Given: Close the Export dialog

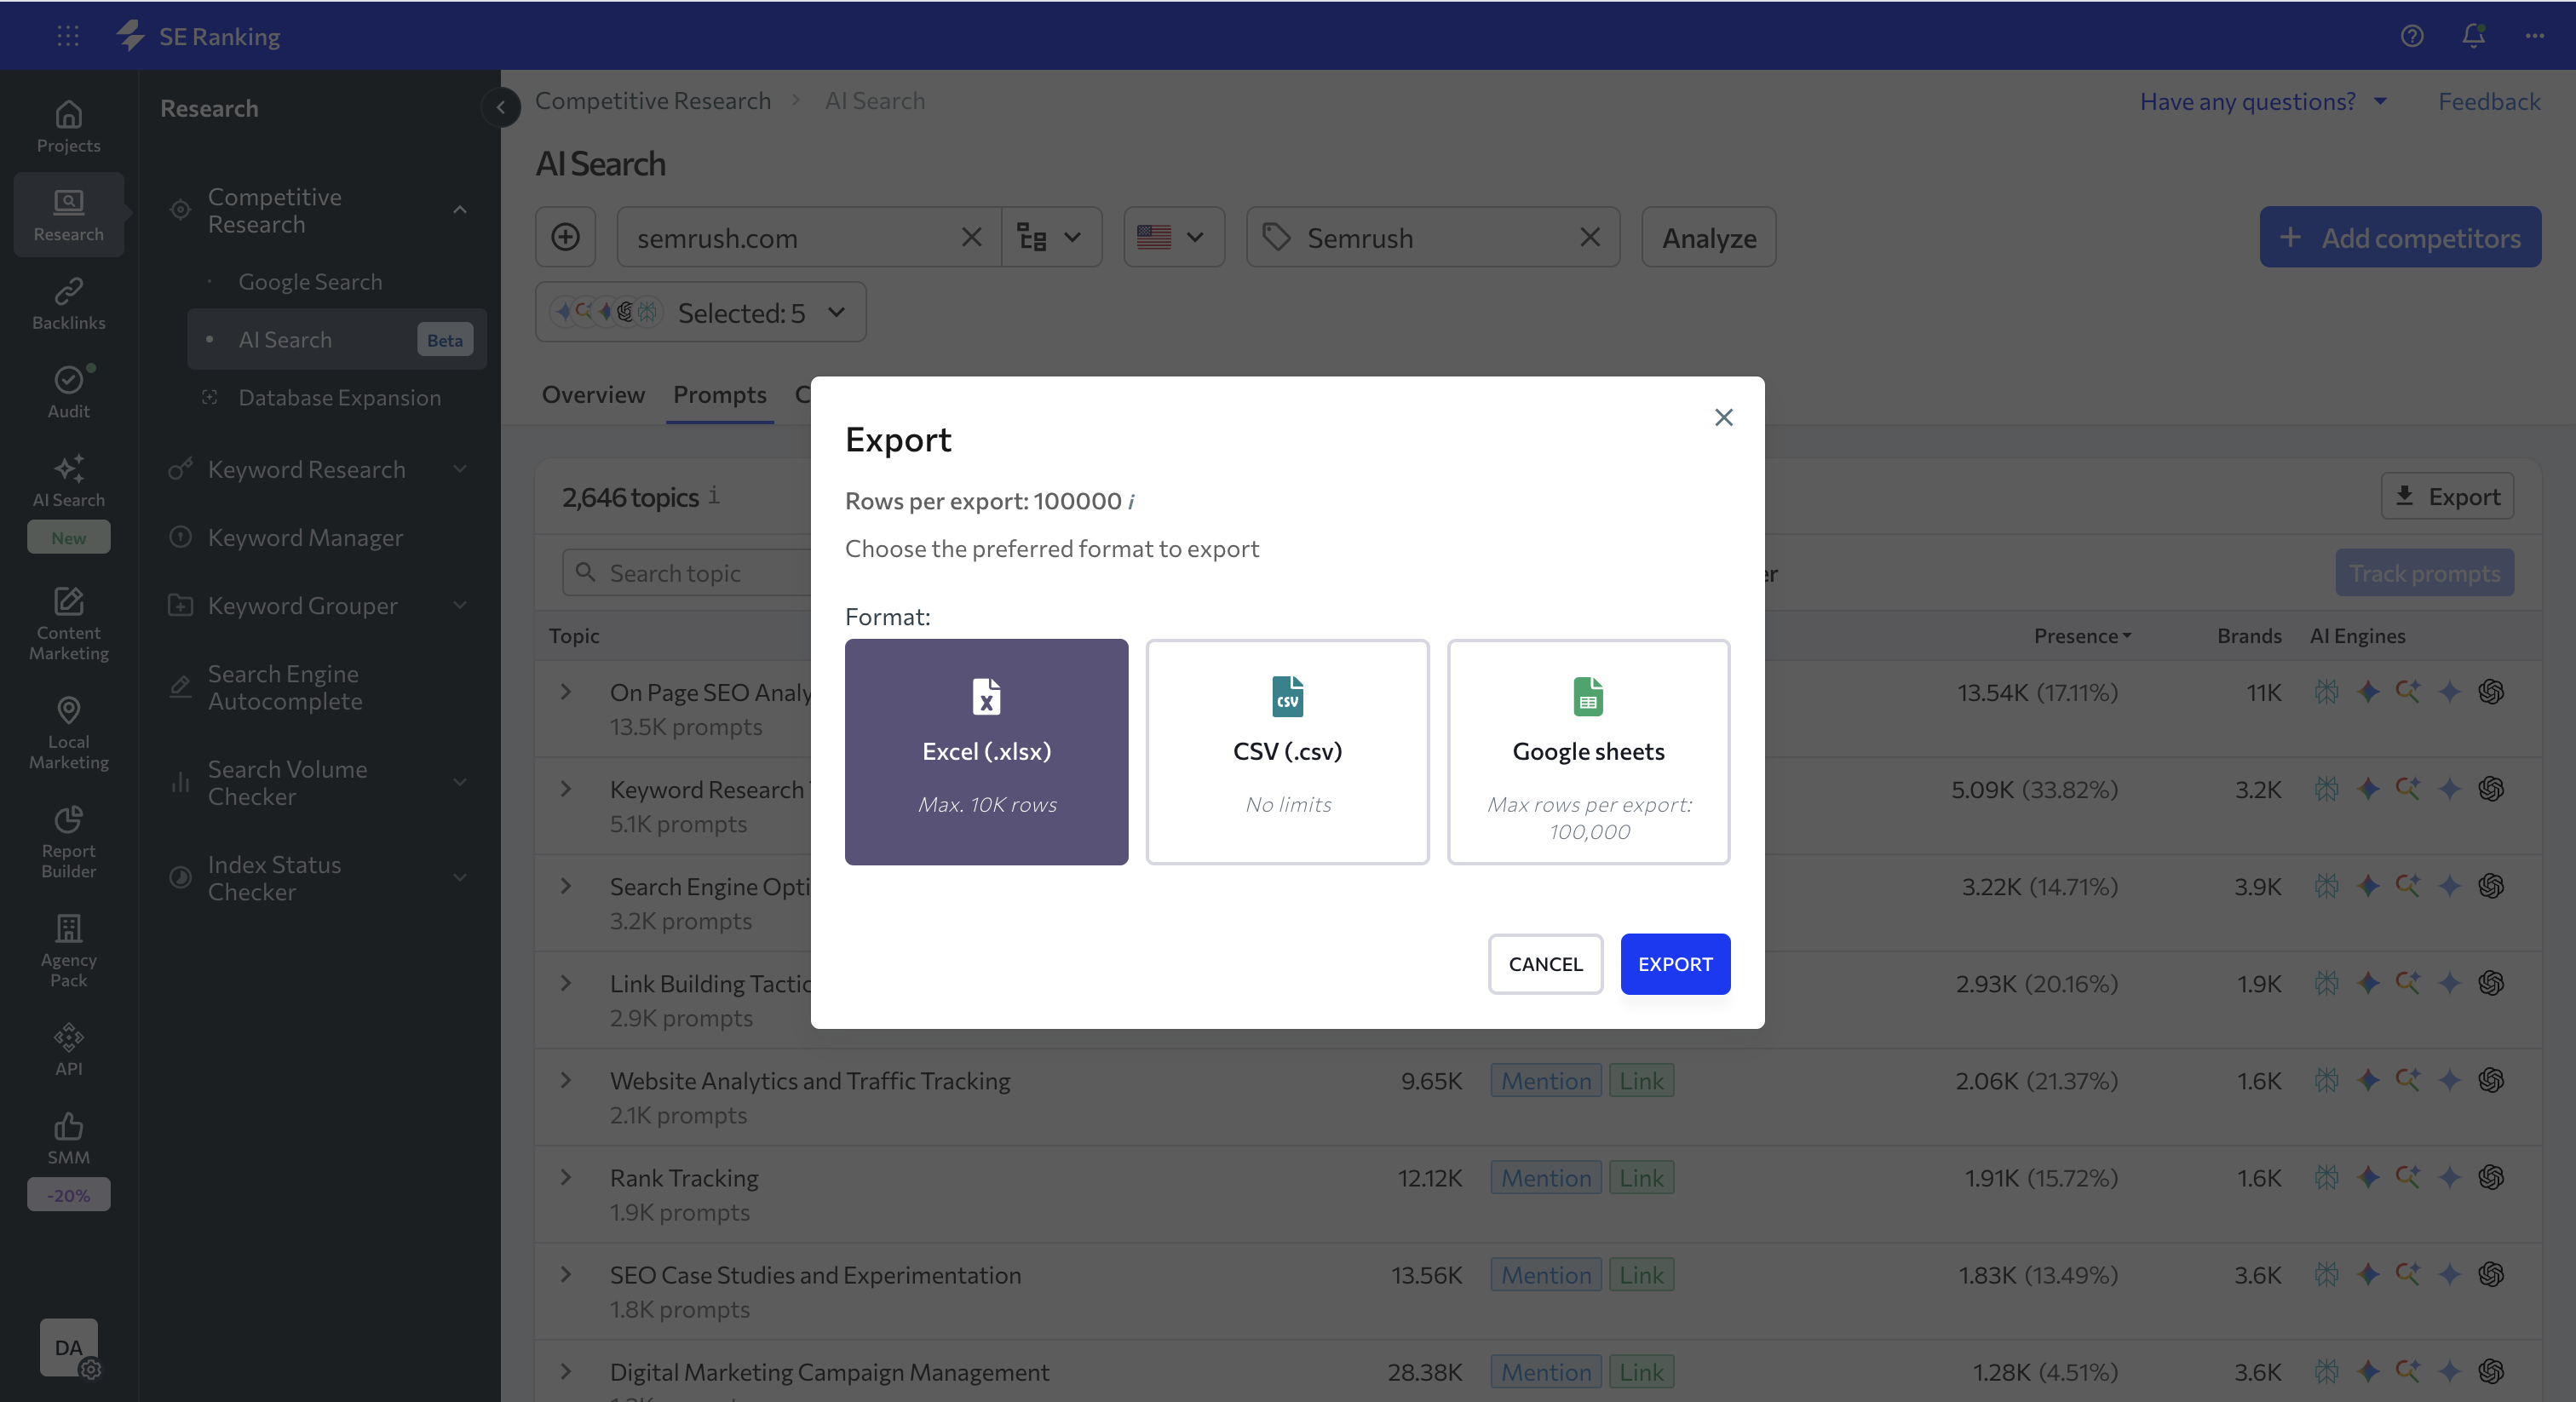Looking at the screenshot, I should (x=1723, y=417).
